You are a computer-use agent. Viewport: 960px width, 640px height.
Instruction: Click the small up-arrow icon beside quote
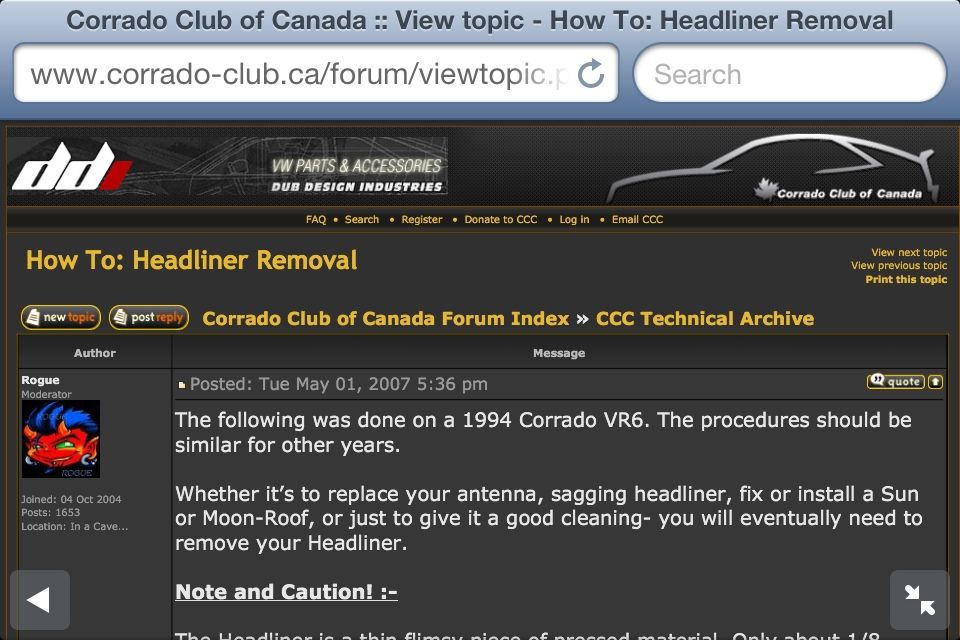(935, 381)
